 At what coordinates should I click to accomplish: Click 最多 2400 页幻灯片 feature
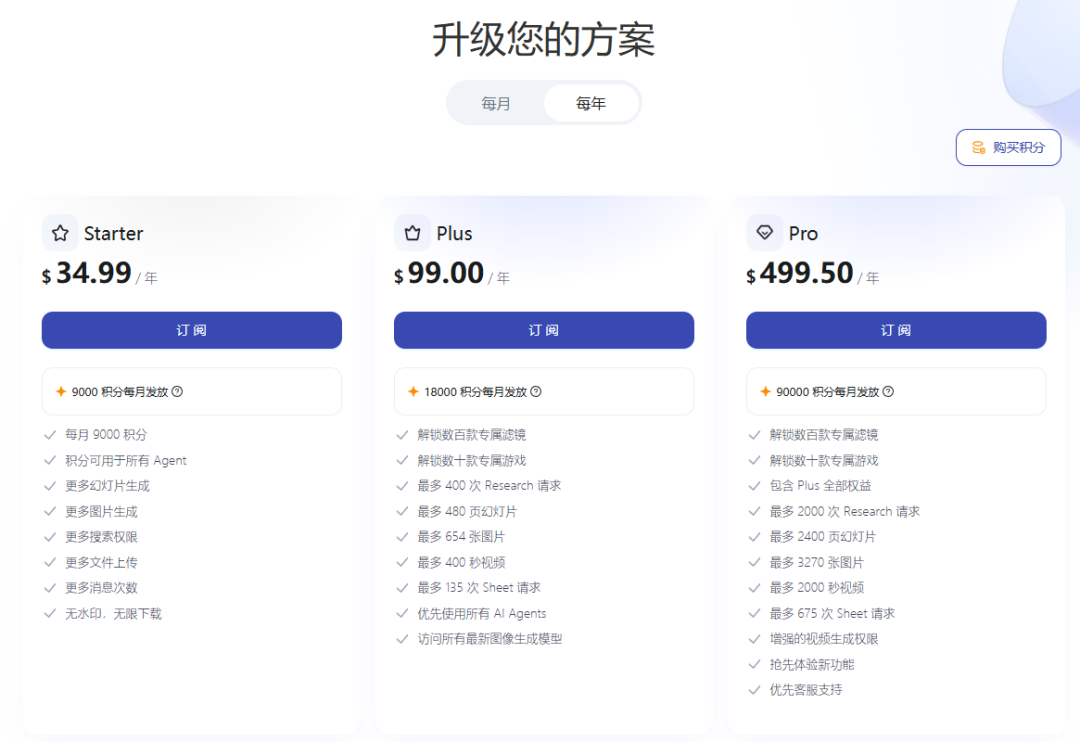pyautogui.click(x=822, y=537)
